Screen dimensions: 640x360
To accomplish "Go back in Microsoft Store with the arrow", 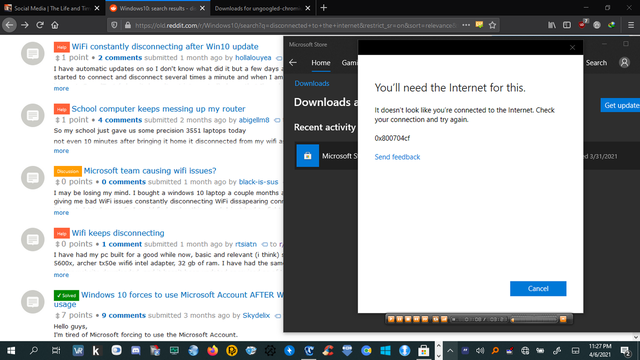I will pyautogui.click(x=293, y=62).
